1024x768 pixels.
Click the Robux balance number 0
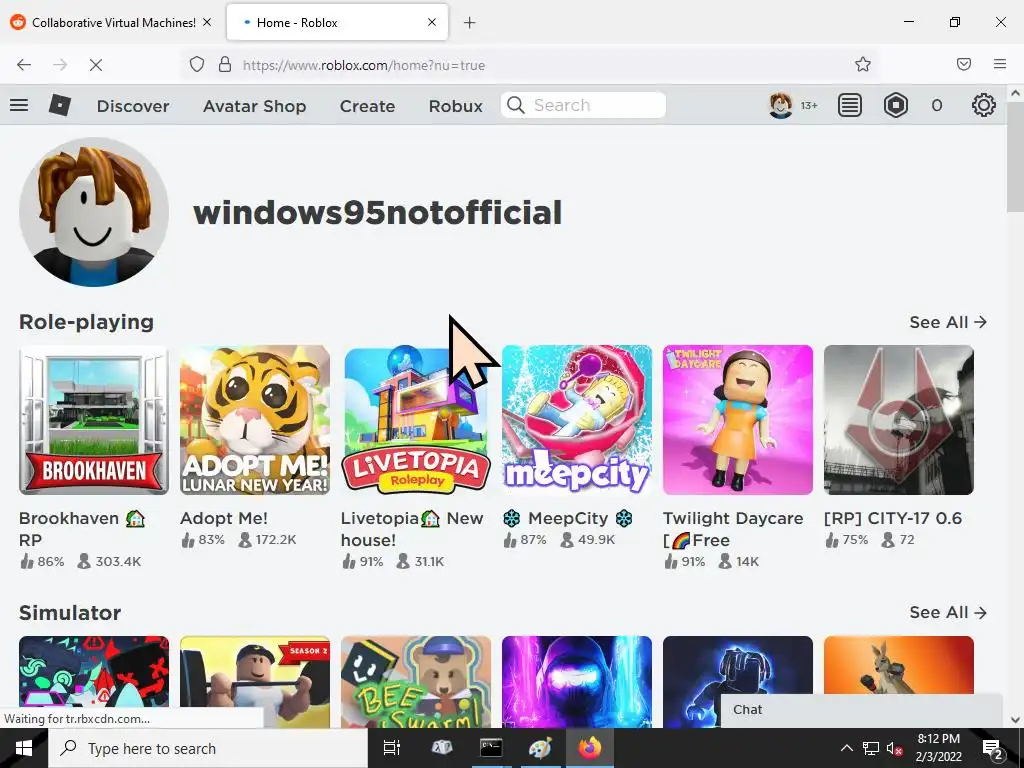point(936,105)
